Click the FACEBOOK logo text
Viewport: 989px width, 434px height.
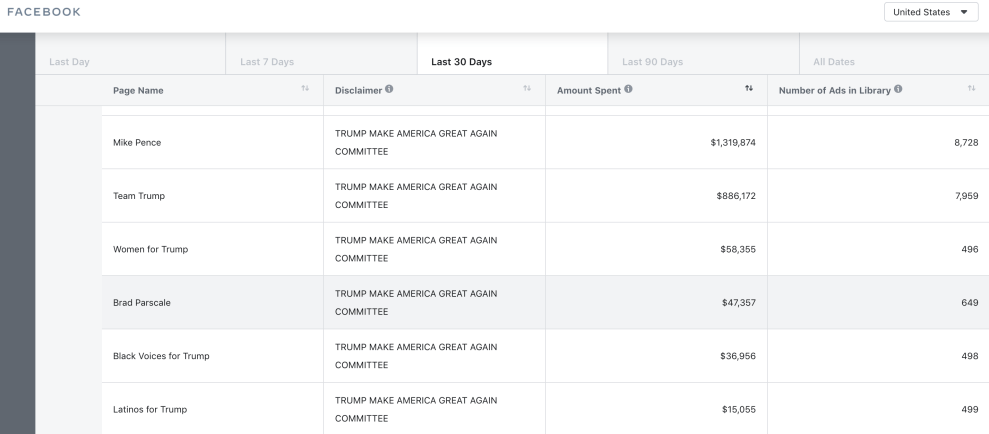pyautogui.click(x=44, y=12)
